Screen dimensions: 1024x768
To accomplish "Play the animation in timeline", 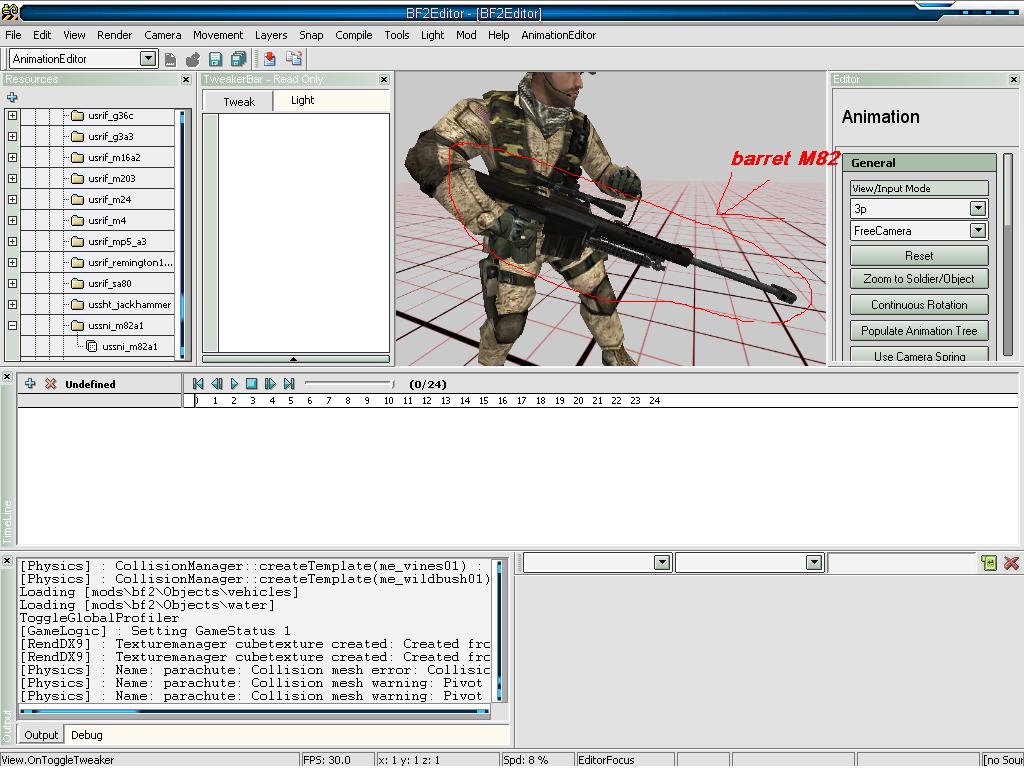I will click(x=234, y=384).
